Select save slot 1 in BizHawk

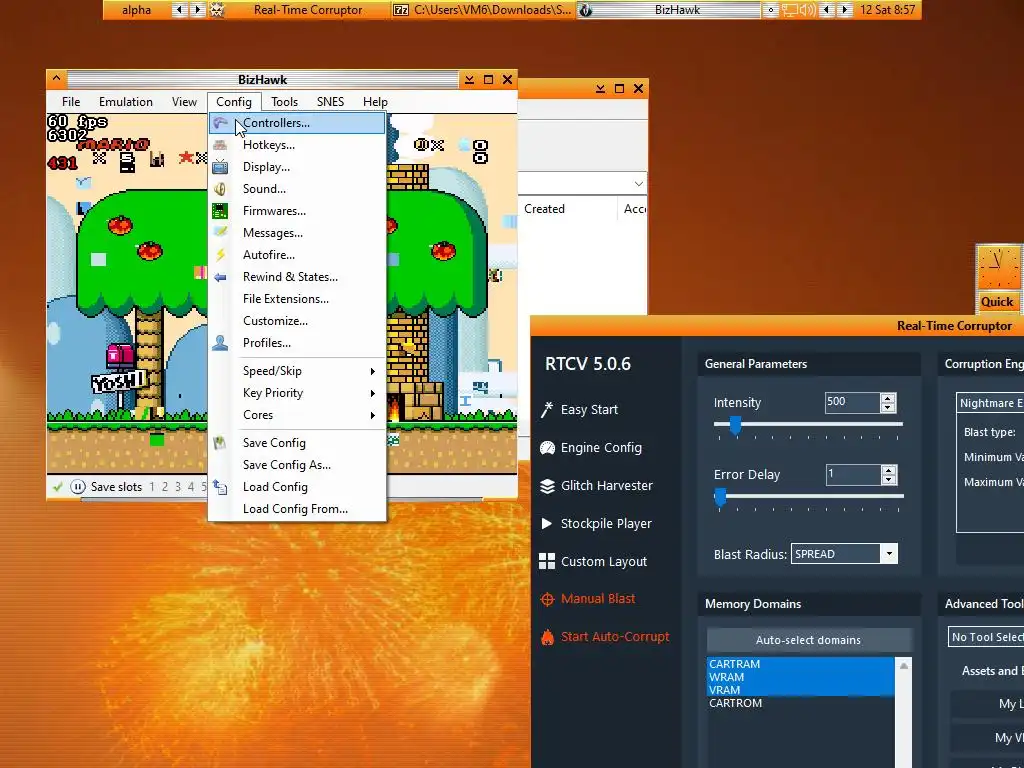coord(152,487)
